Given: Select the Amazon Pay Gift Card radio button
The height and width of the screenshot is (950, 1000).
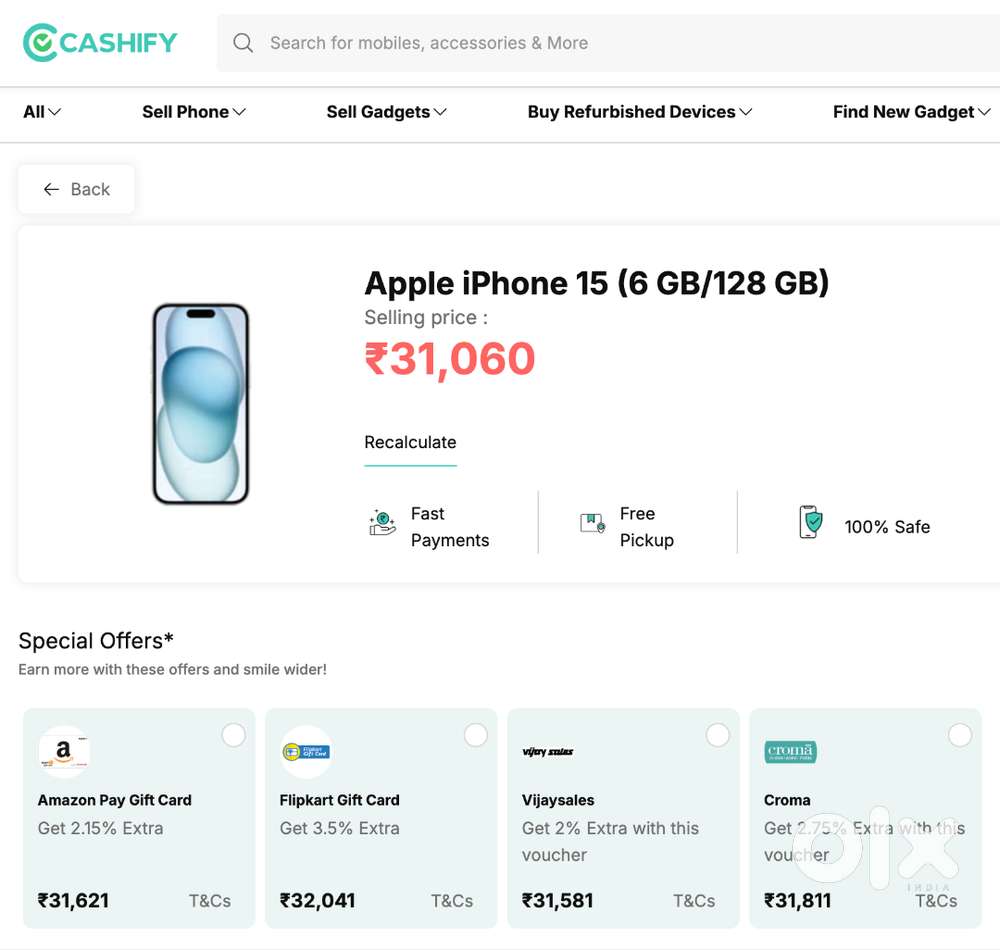Looking at the screenshot, I should (x=233, y=735).
